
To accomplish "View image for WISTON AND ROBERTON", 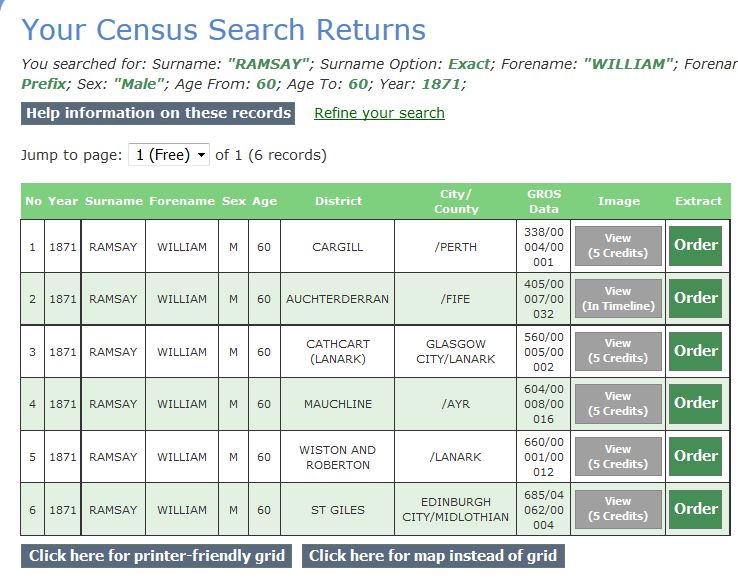I will tap(618, 457).
